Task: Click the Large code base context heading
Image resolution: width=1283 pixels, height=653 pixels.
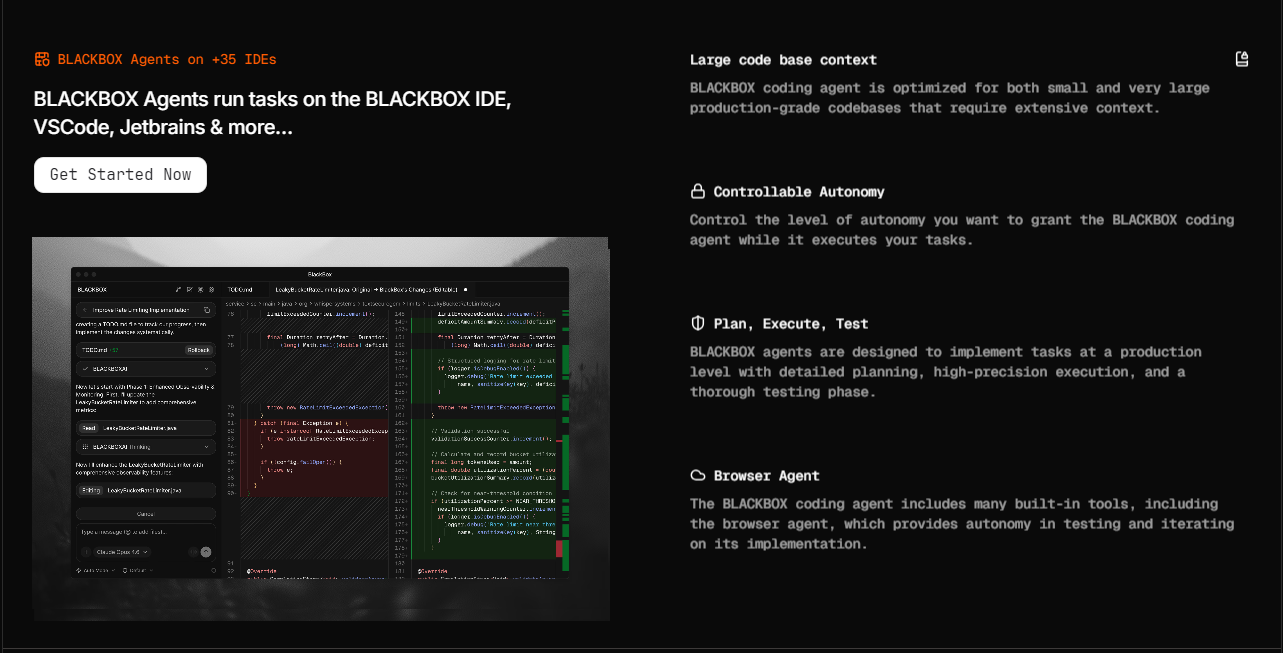Action: (783, 59)
